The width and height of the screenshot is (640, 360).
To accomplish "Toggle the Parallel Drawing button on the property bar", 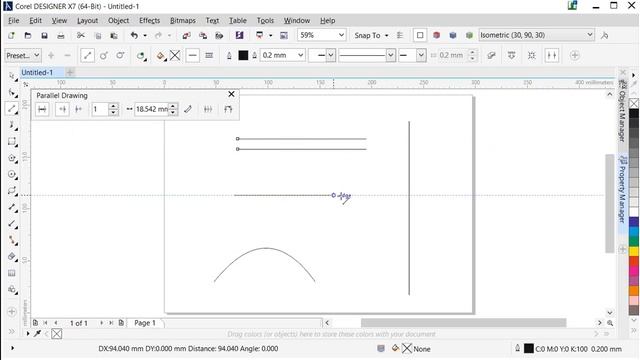I will coord(552,56).
